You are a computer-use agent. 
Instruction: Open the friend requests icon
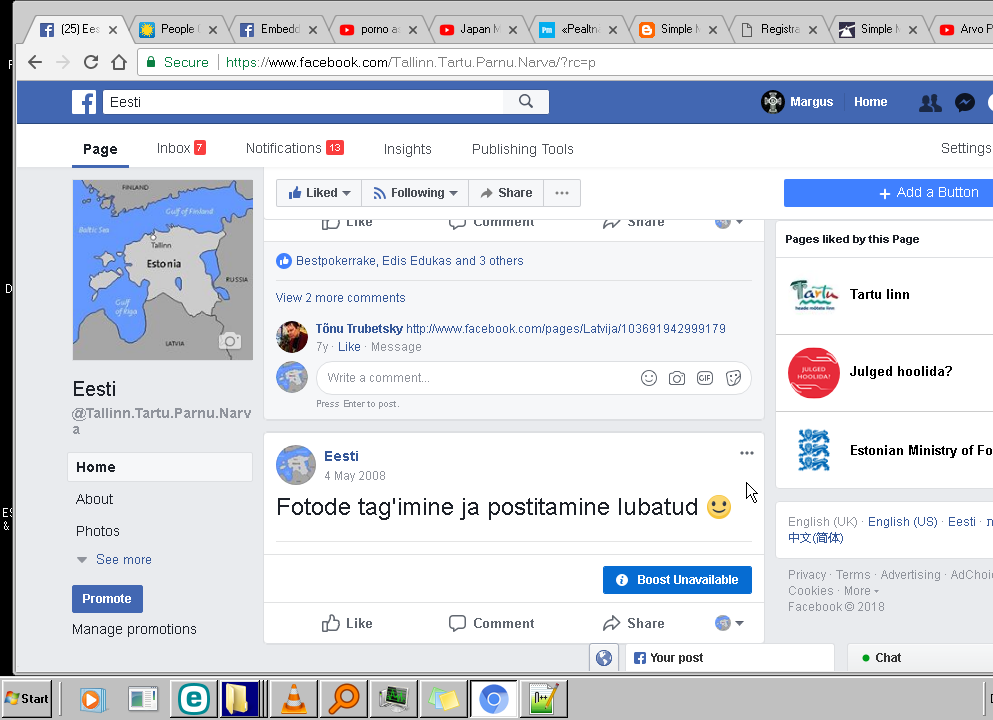click(x=930, y=103)
